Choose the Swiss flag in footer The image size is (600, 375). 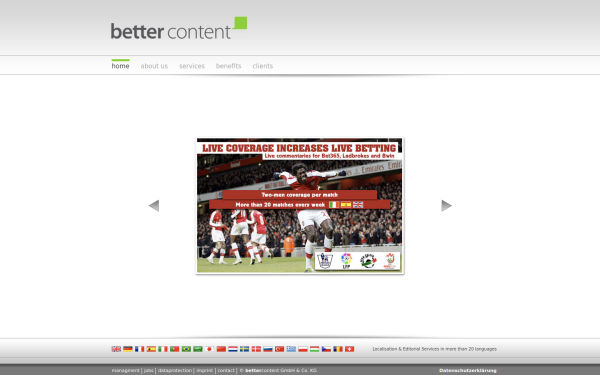(349, 349)
